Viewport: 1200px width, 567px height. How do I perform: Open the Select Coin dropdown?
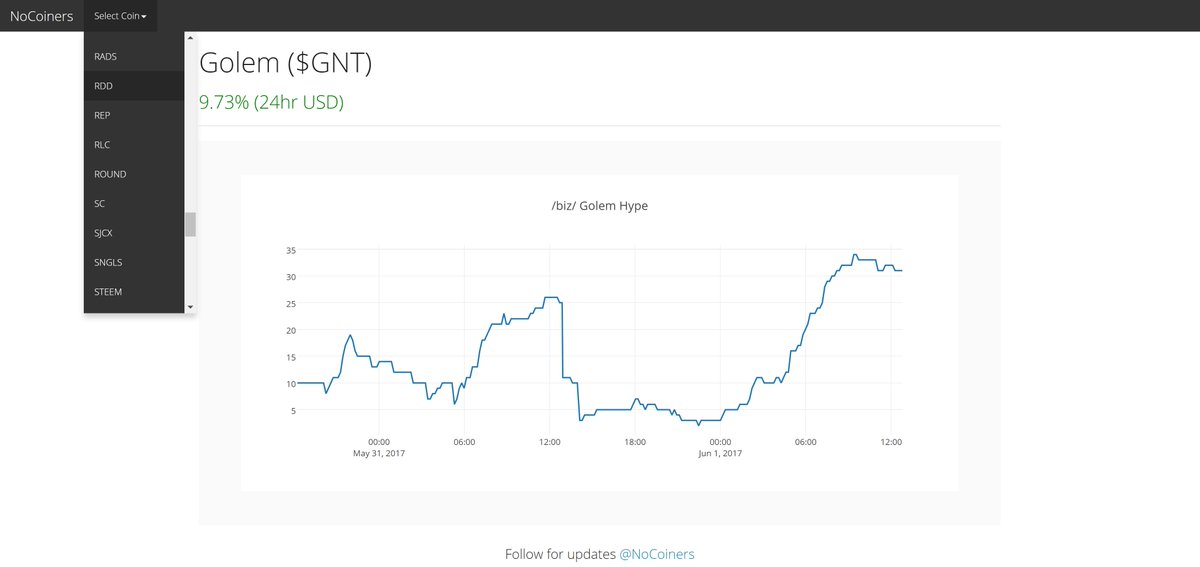pyautogui.click(x=120, y=16)
